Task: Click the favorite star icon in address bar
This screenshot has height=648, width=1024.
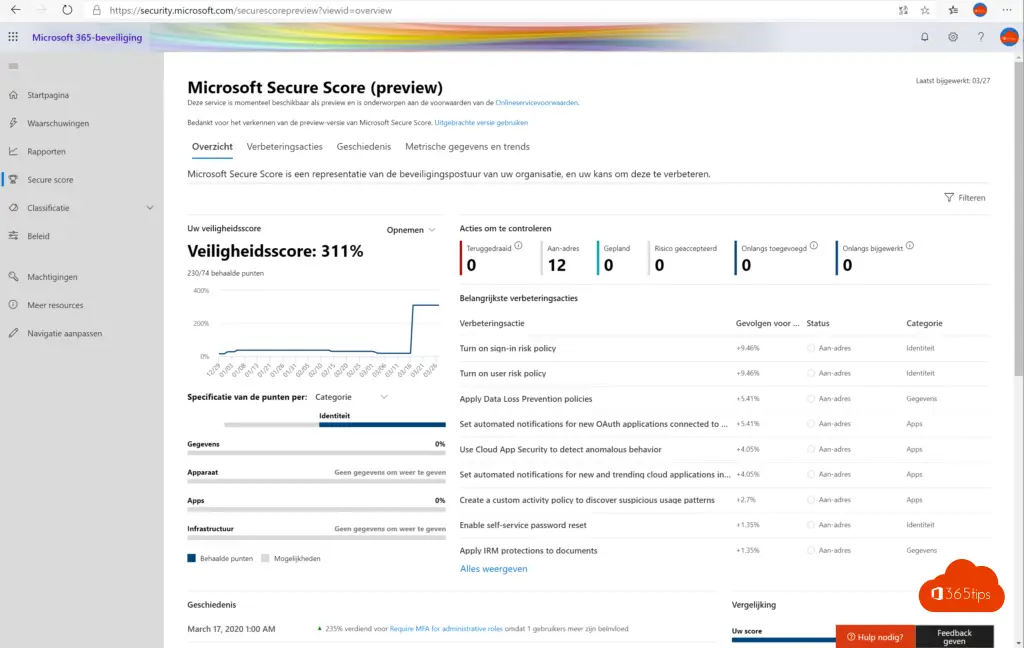Action: 925,10
